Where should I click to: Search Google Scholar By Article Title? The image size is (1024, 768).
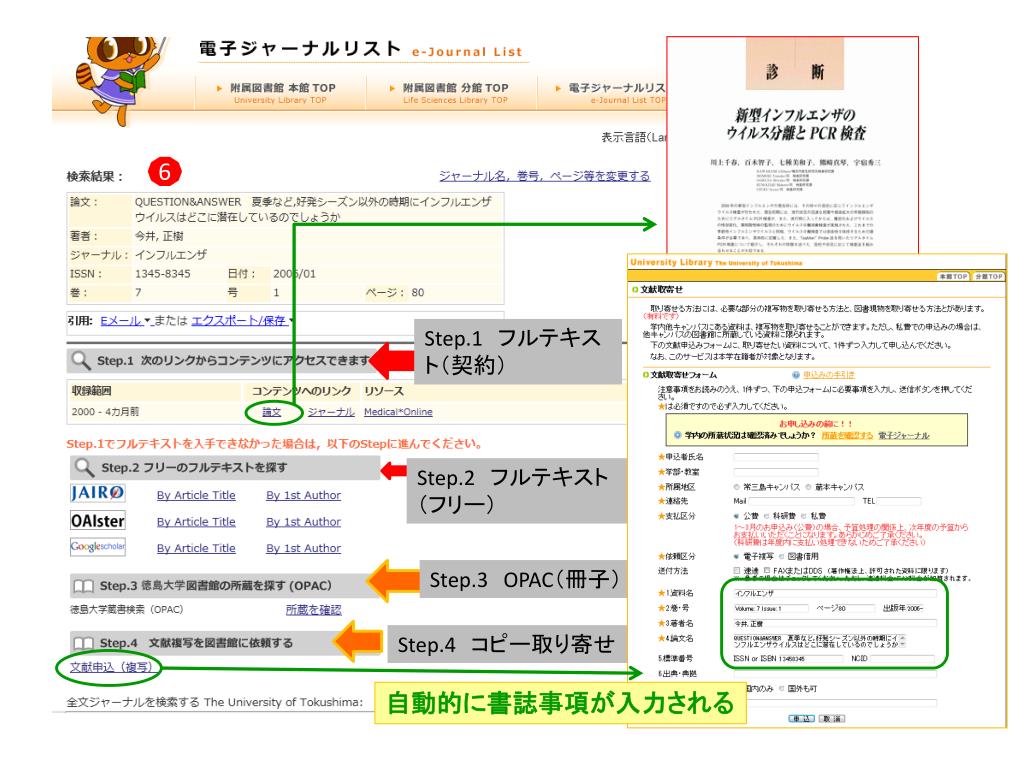[x=196, y=548]
